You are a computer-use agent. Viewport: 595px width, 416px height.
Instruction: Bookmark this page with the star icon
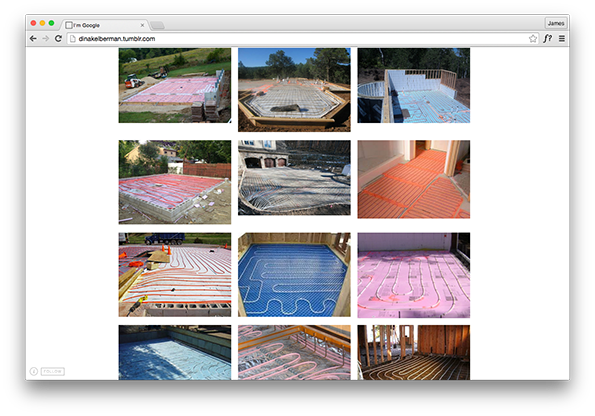(533, 39)
